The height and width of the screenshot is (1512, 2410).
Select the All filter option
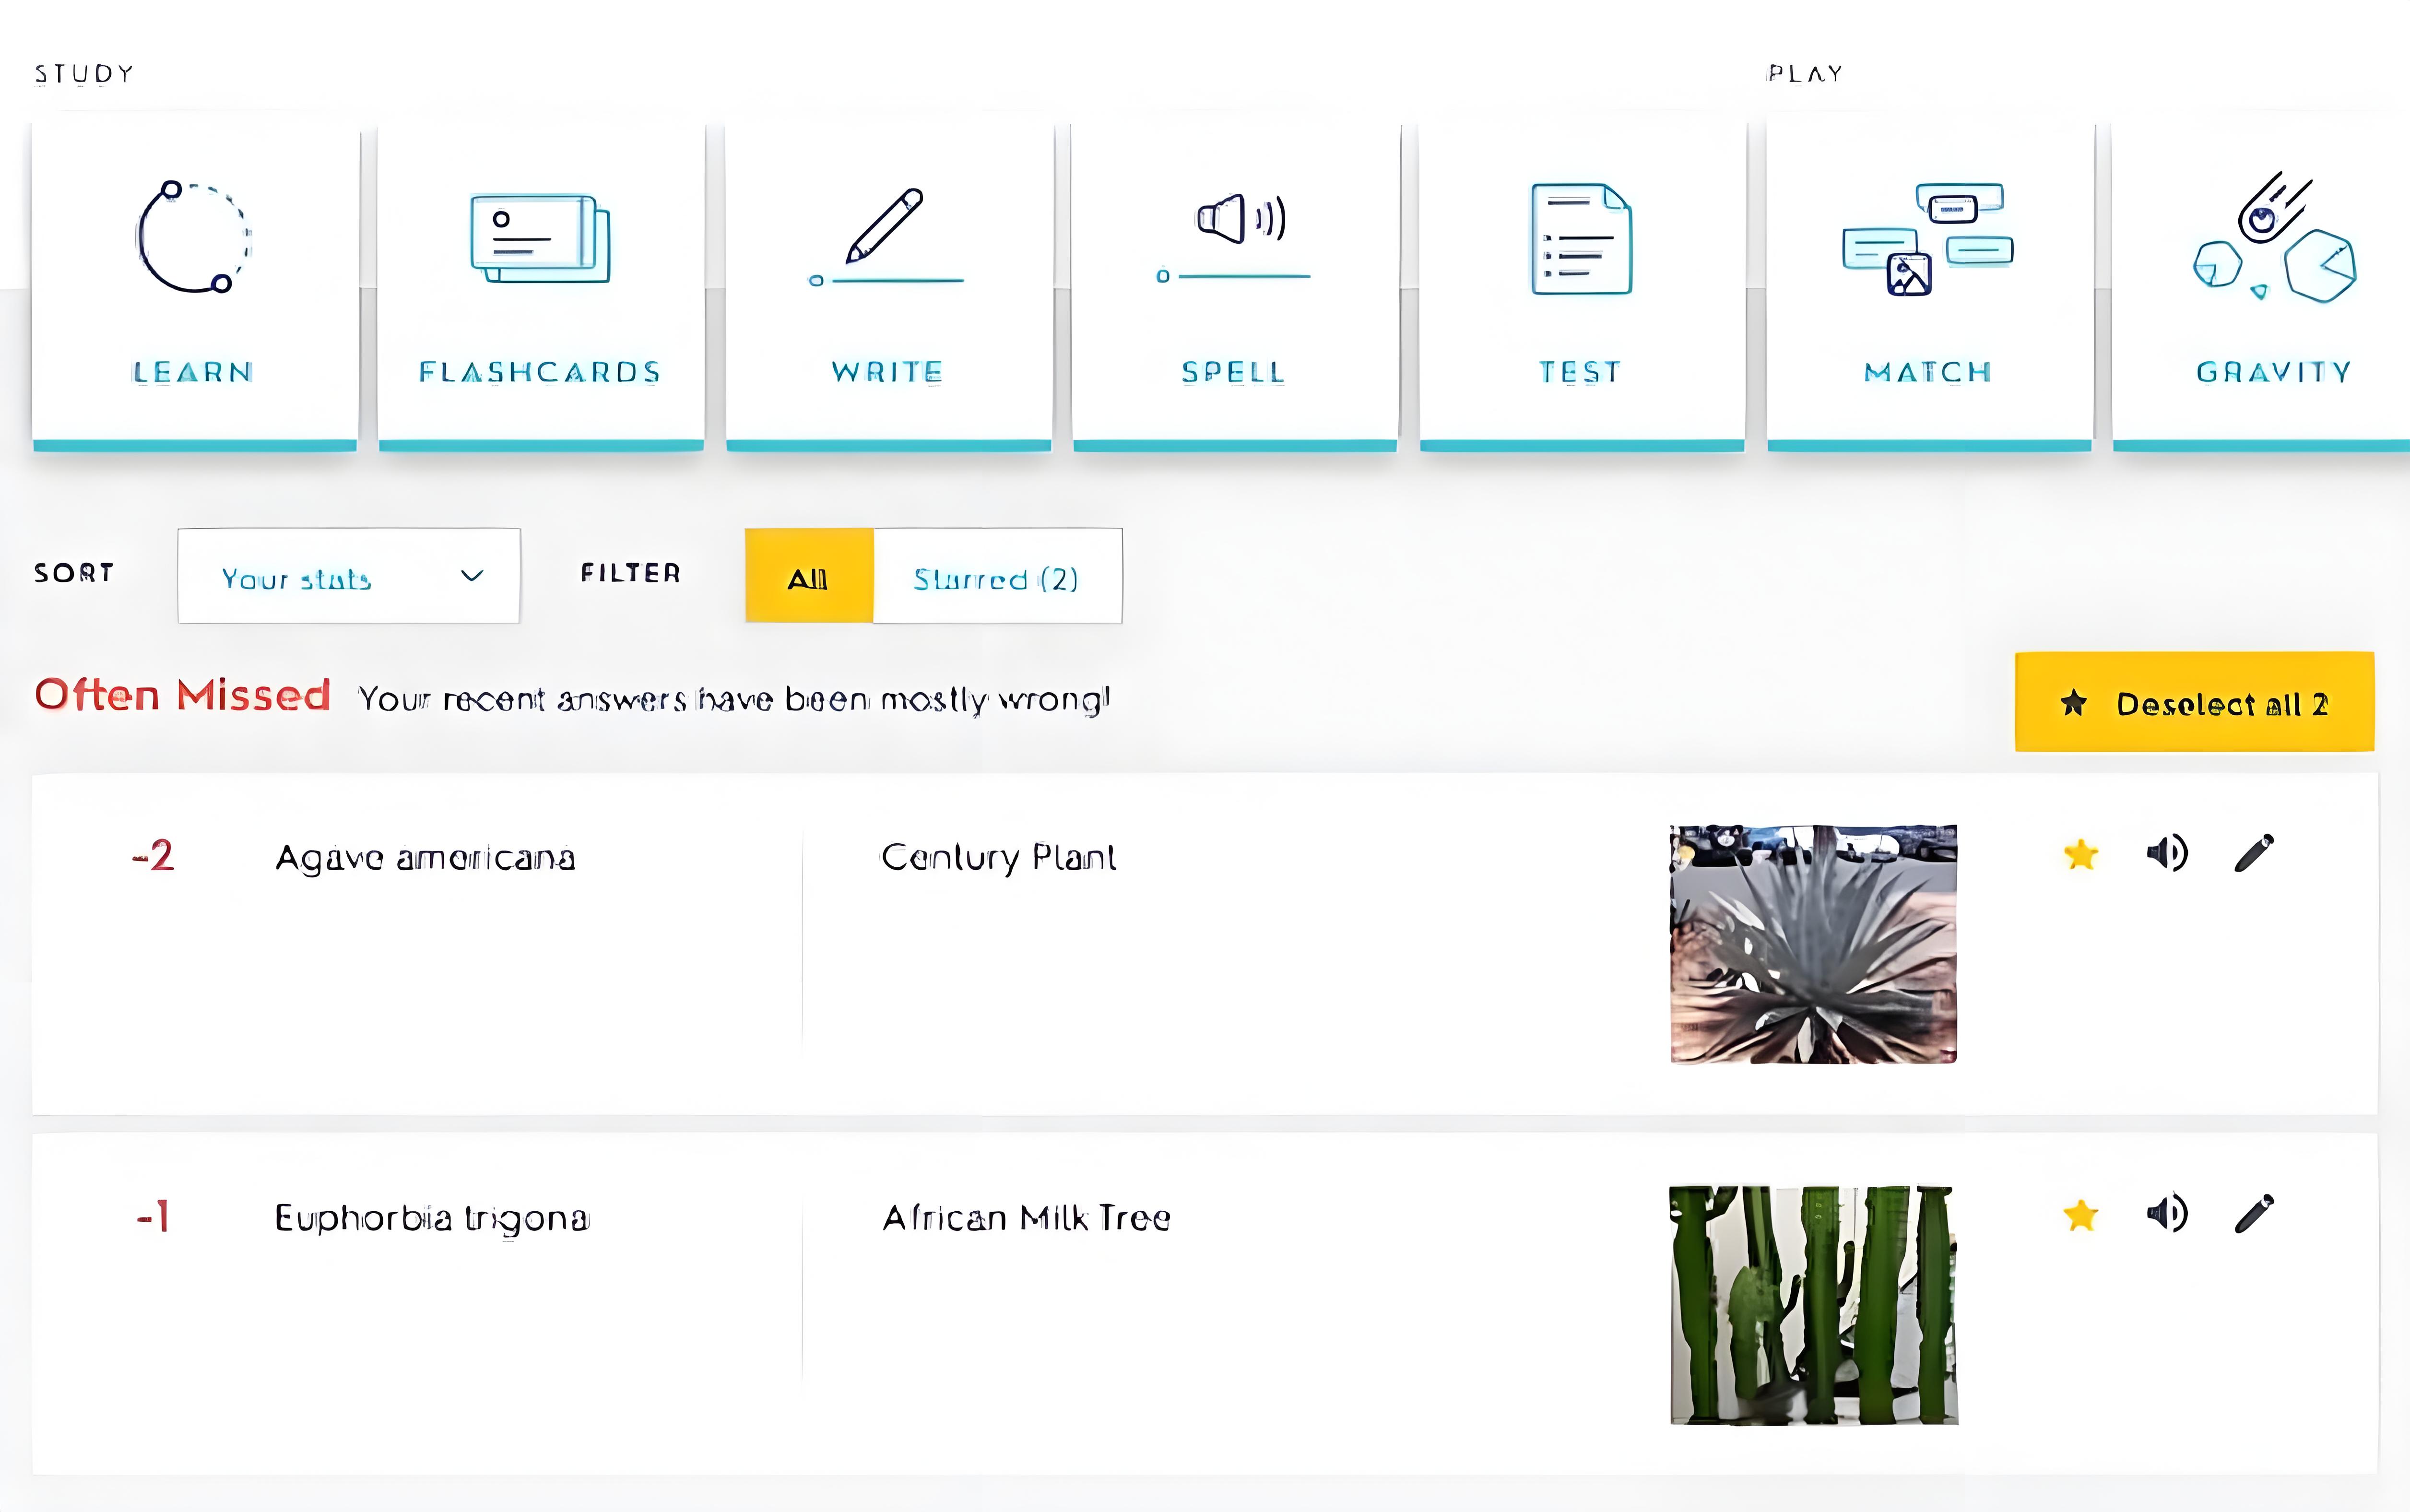808,578
